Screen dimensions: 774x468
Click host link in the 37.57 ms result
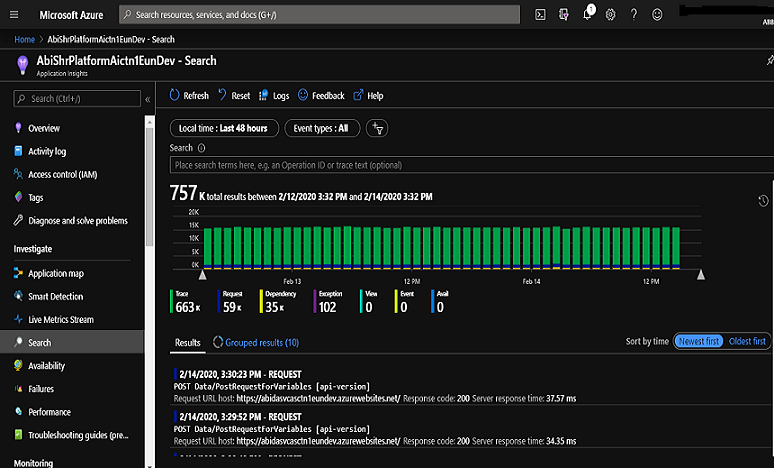tap(318, 398)
